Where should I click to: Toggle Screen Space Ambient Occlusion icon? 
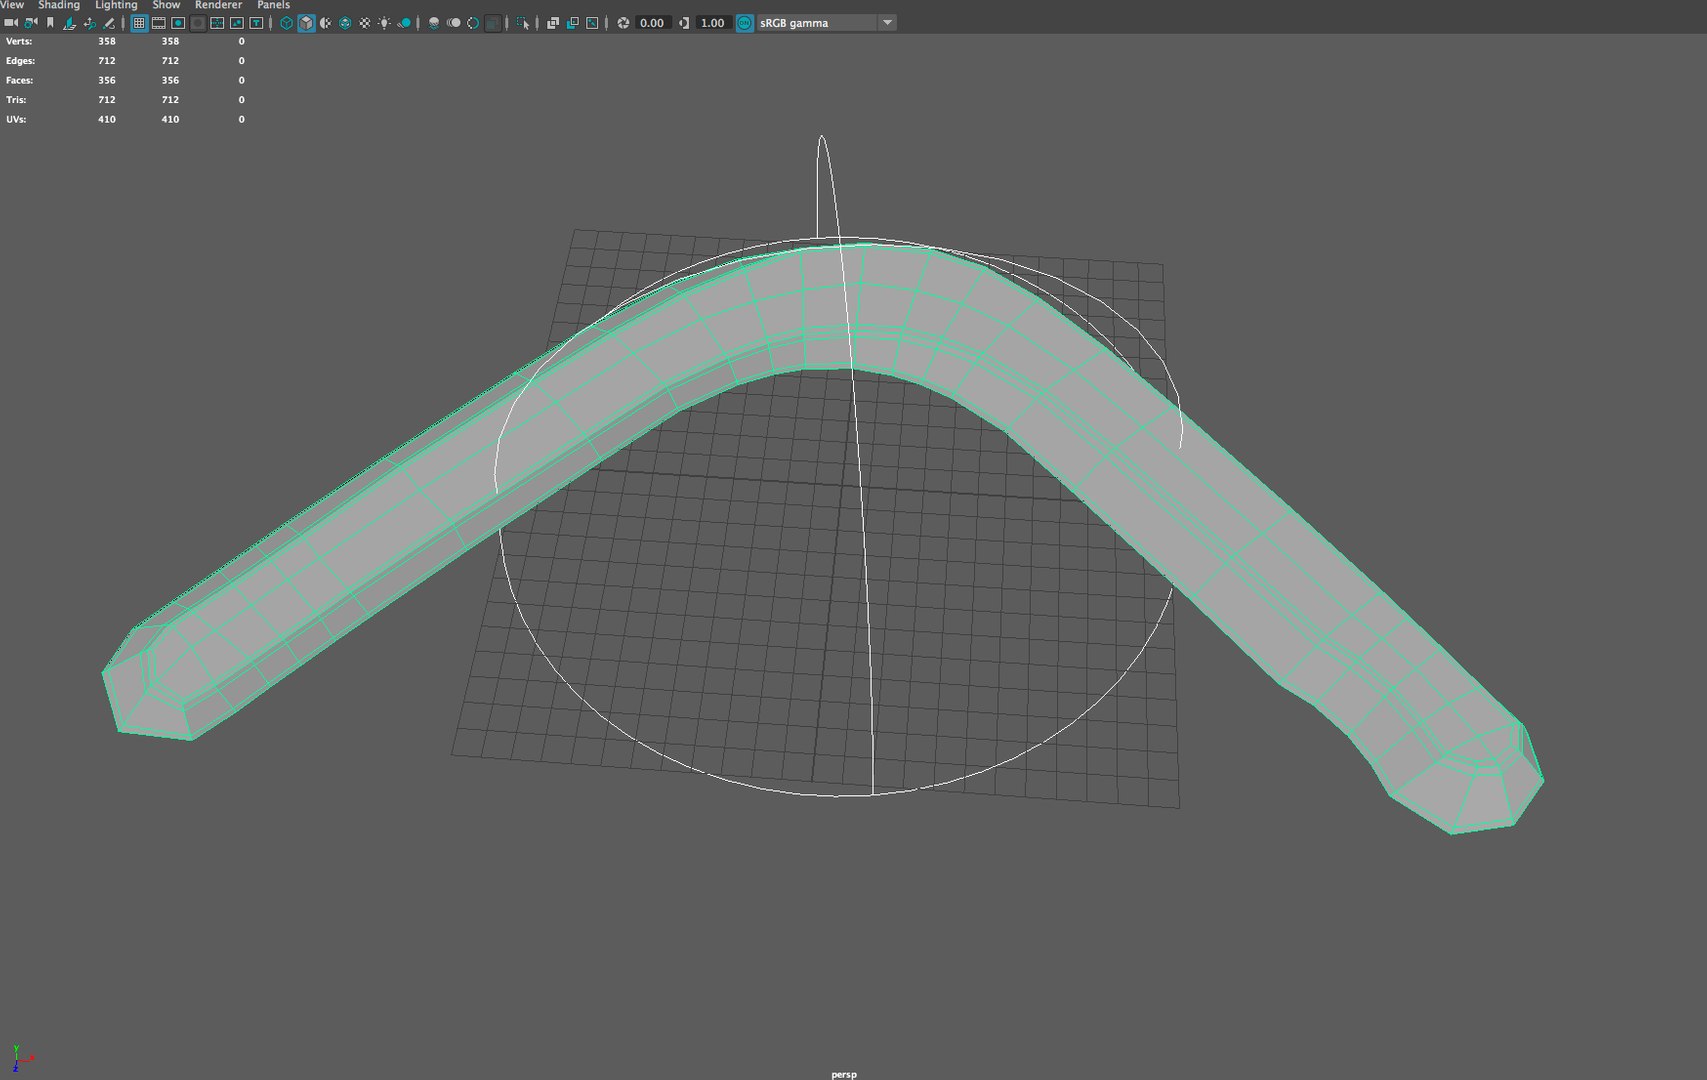pyautogui.click(x=433, y=22)
